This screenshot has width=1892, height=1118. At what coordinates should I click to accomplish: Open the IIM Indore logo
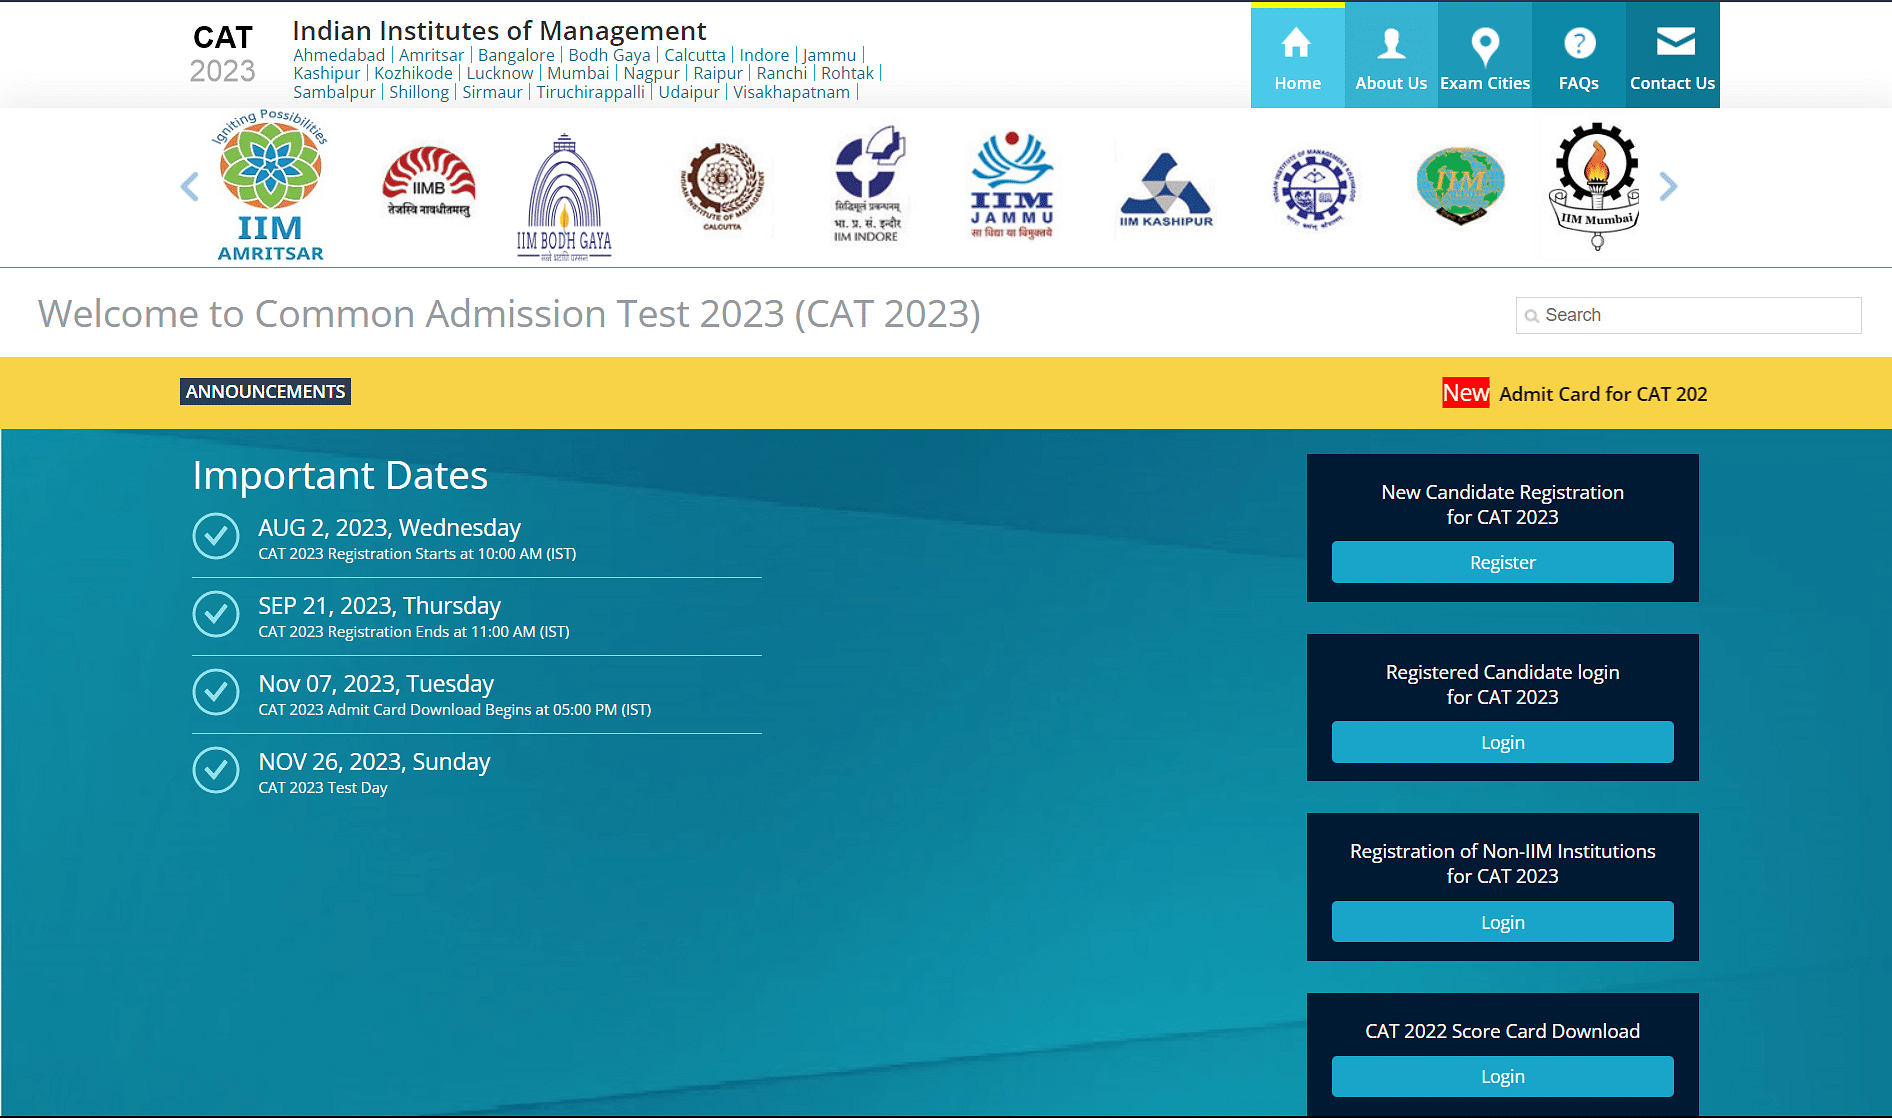[x=868, y=184]
